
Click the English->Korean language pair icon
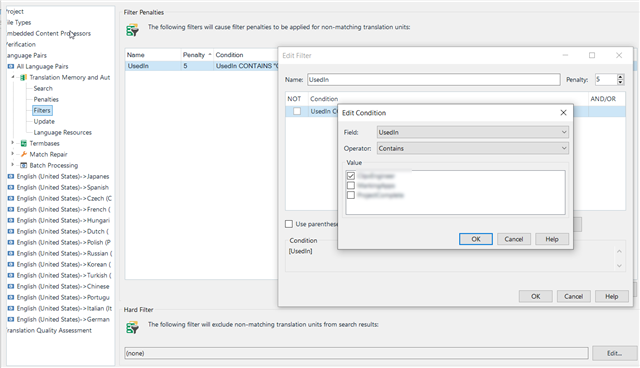[x=11, y=264]
